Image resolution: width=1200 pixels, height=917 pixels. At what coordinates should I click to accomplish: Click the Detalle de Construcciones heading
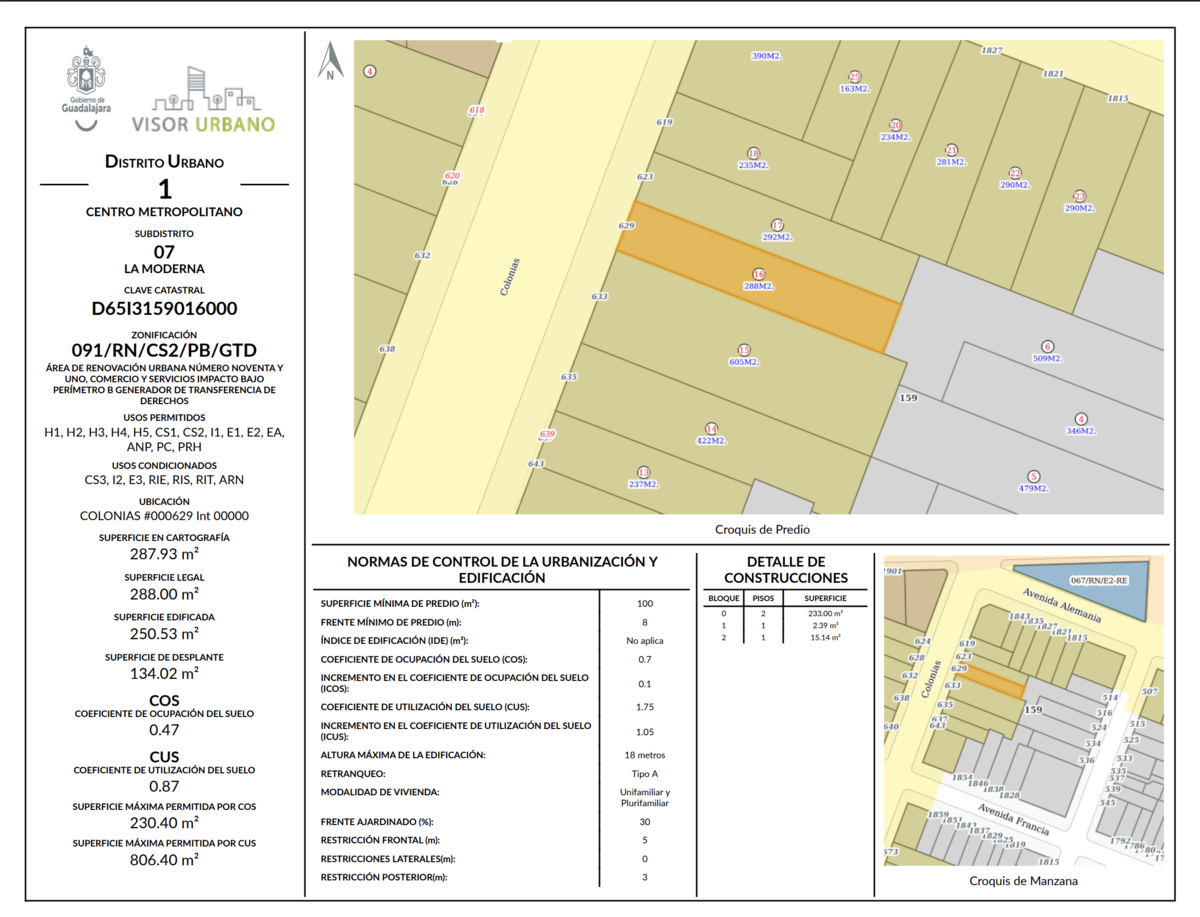[x=786, y=570]
